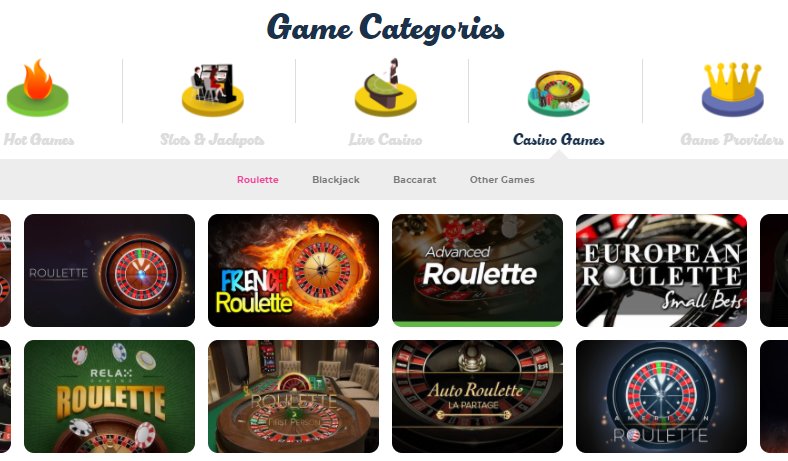The image size is (788, 461).
Task: Open the American Roulette tile
Action: pyautogui.click(x=661, y=397)
